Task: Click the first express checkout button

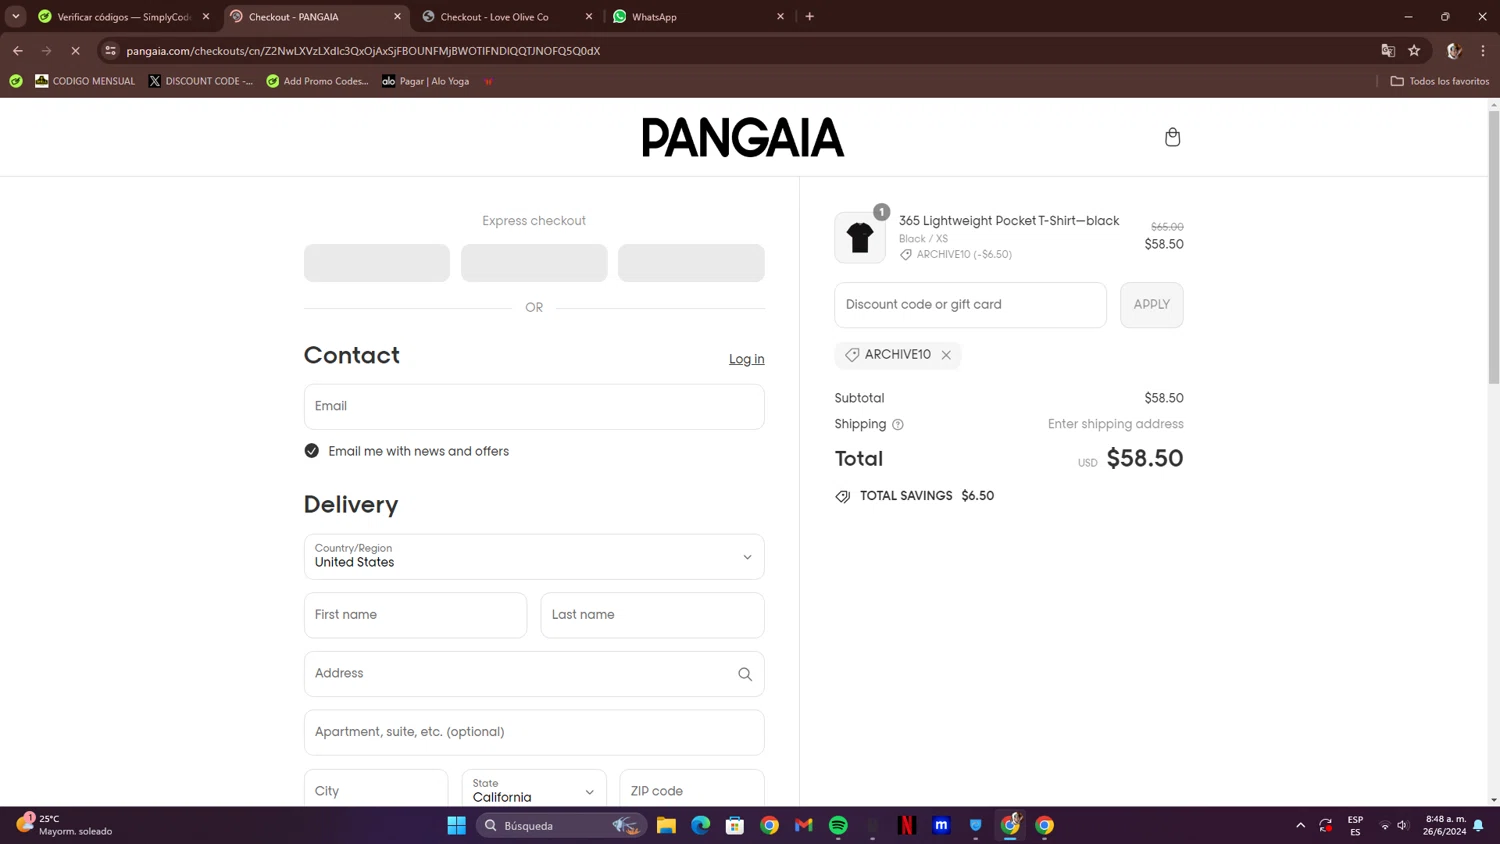Action: (377, 263)
